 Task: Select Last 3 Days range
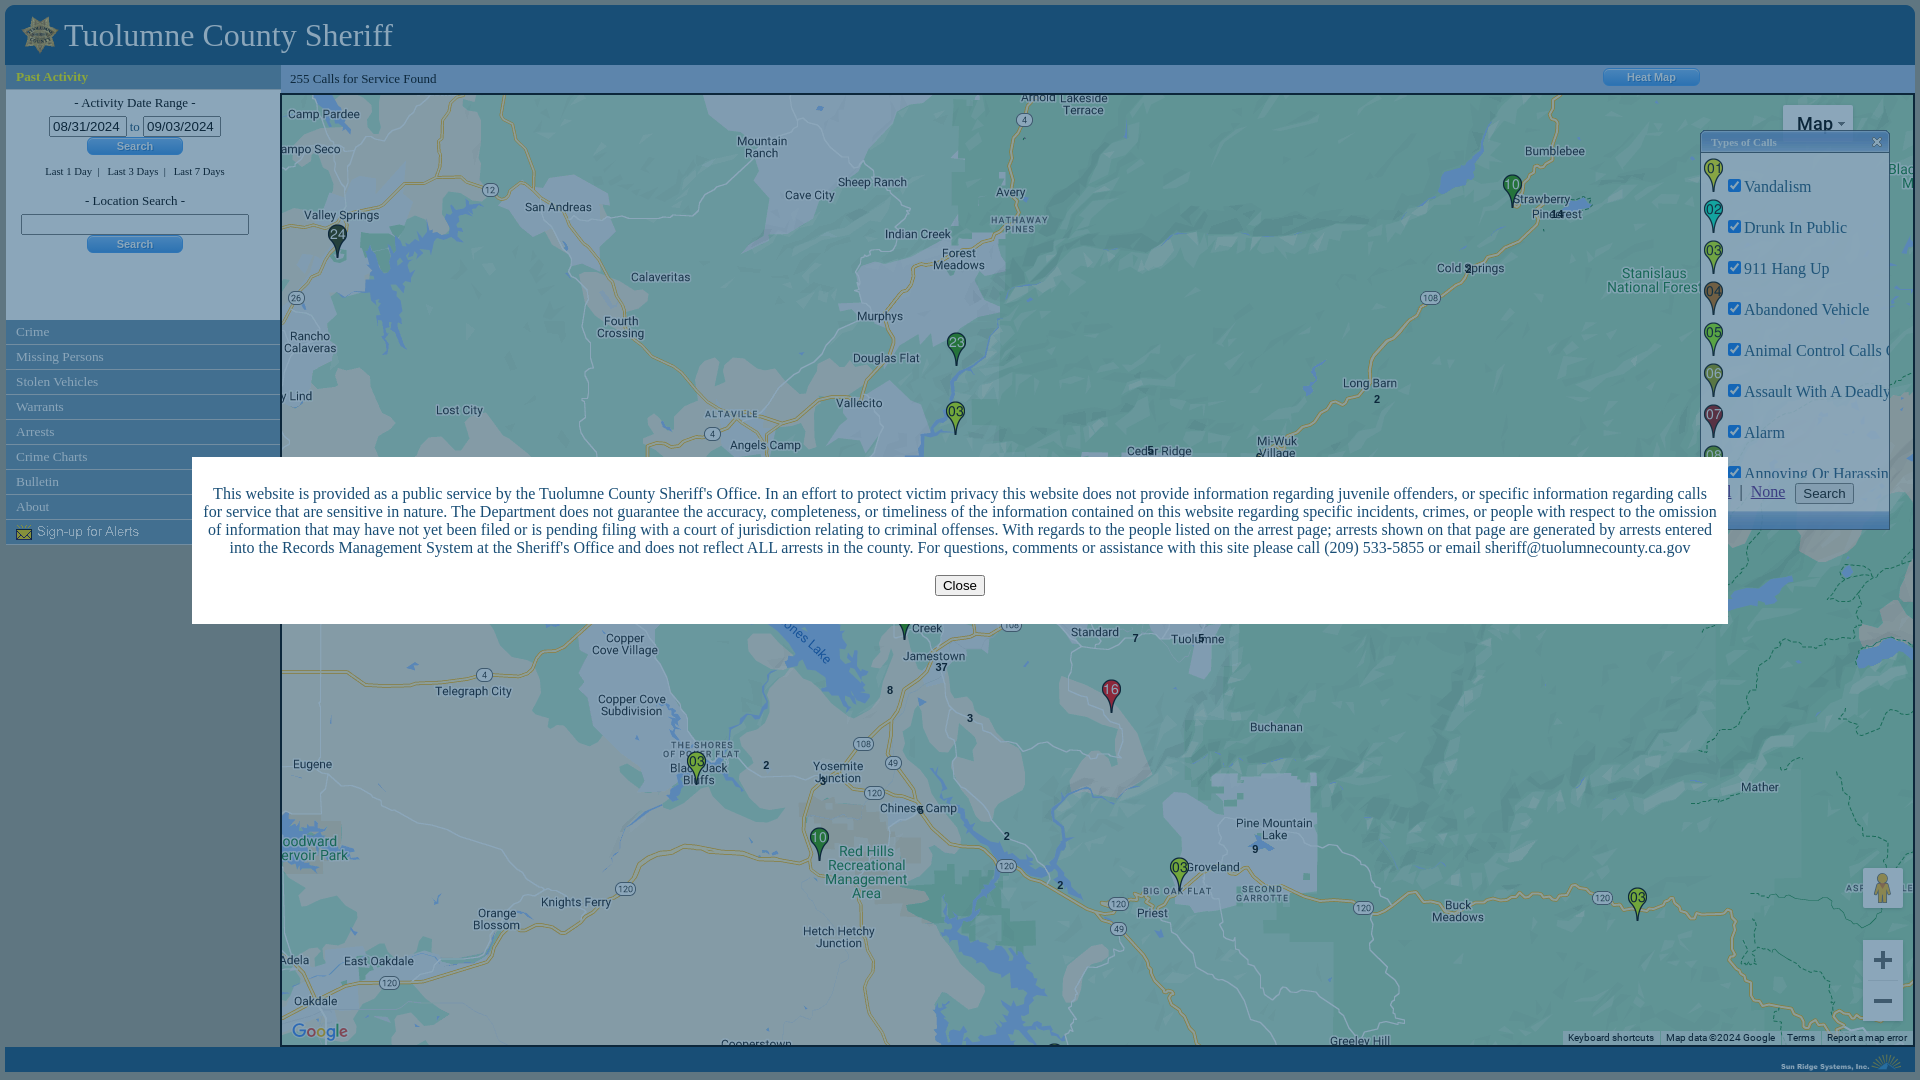(133, 171)
